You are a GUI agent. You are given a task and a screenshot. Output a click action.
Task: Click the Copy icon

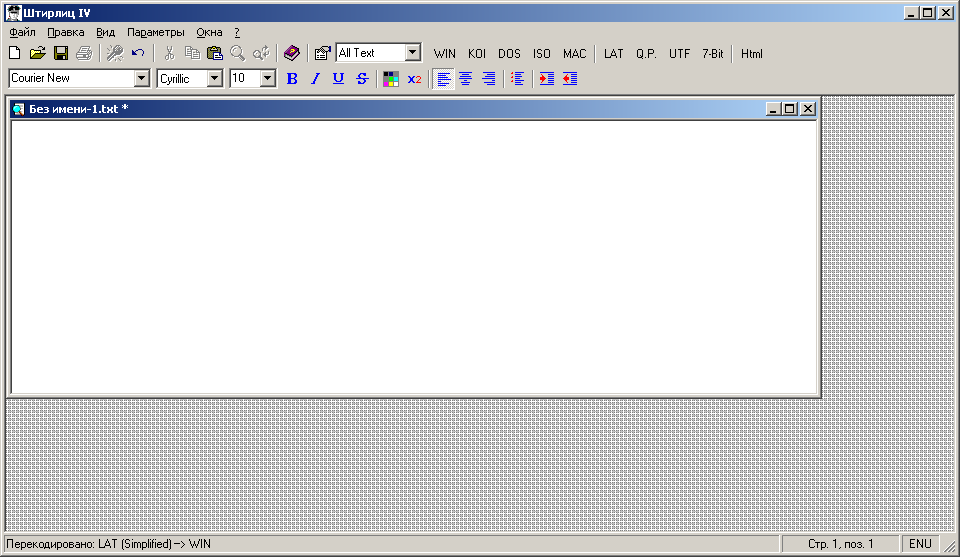pyautogui.click(x=192, y=53)
